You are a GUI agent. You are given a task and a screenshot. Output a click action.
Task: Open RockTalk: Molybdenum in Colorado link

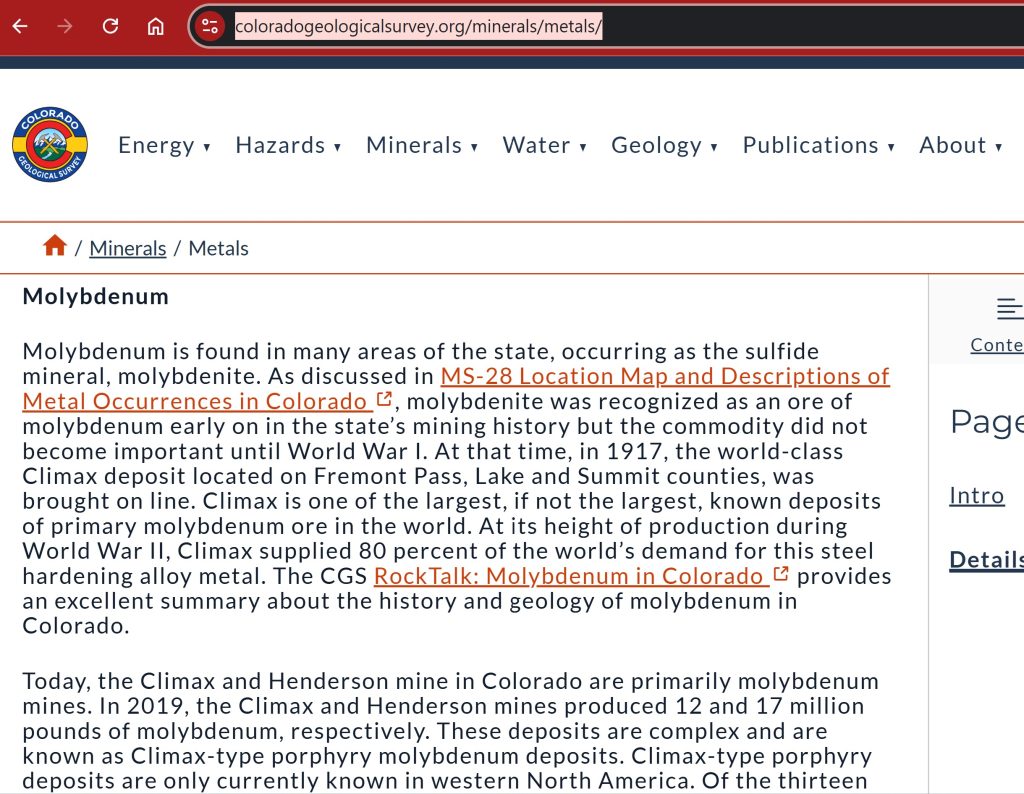click(x=568, y=576)
